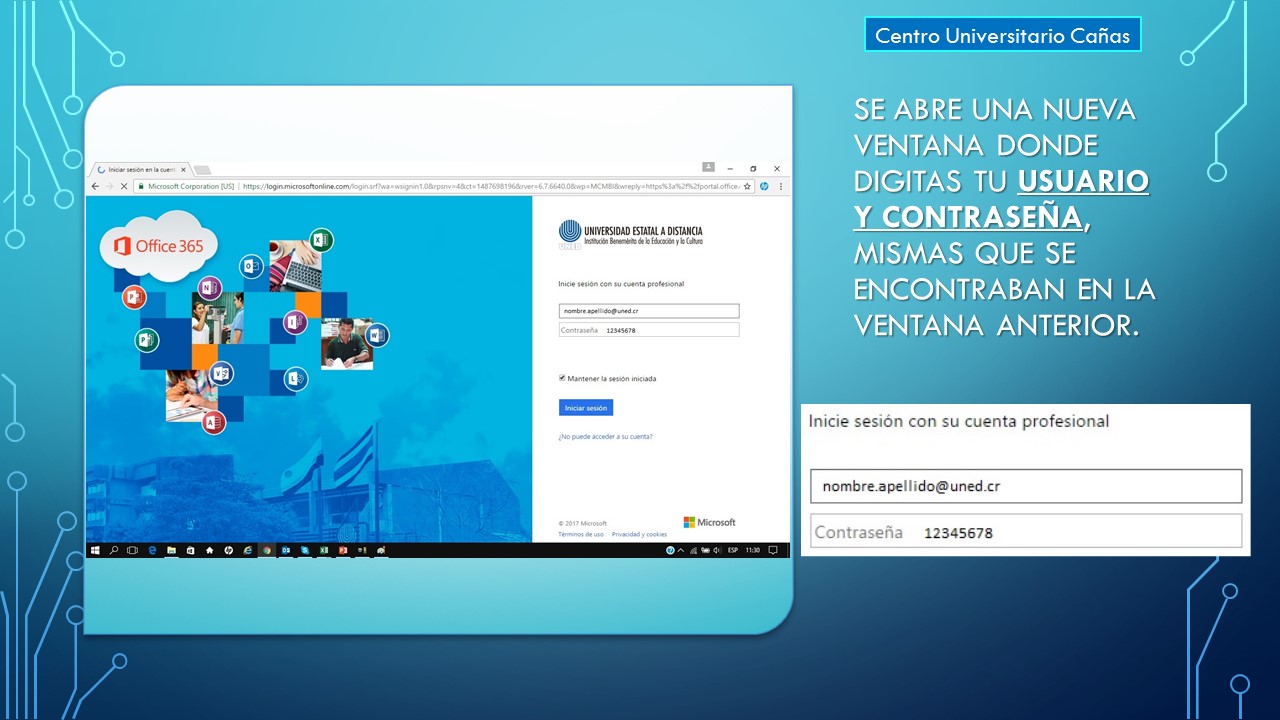This screenshot has height=720, width=1280.
Task: Expand hidden system tray icons
Action: tap(681, 550)
